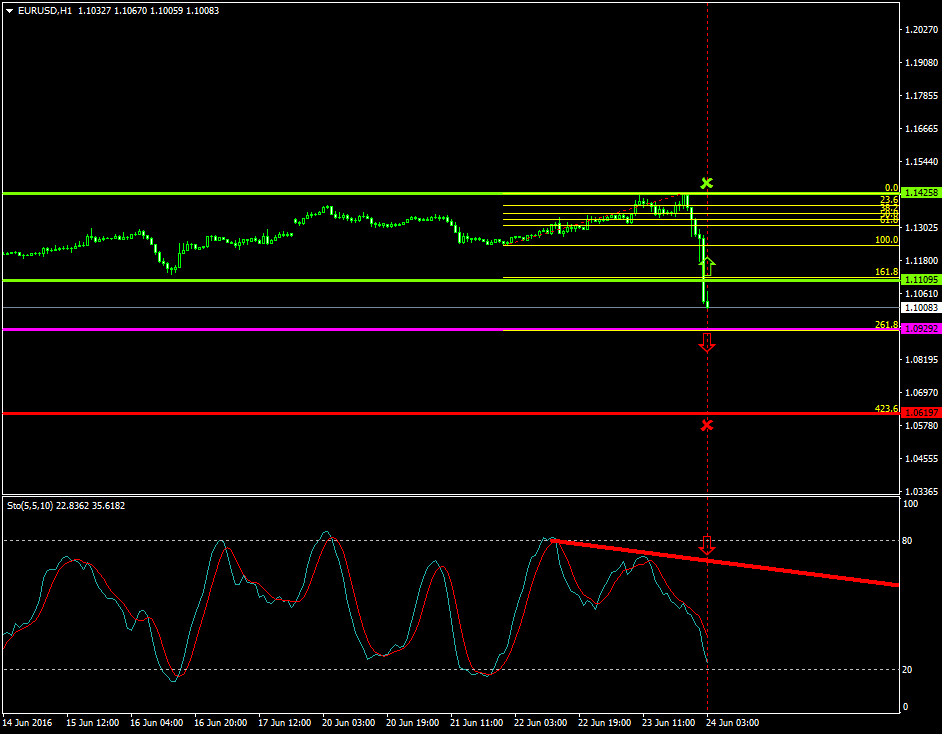This screenshot has width=942, height=734.
Task: Click the Fibonacci 161.8 level label
Action: coord(886,272)
